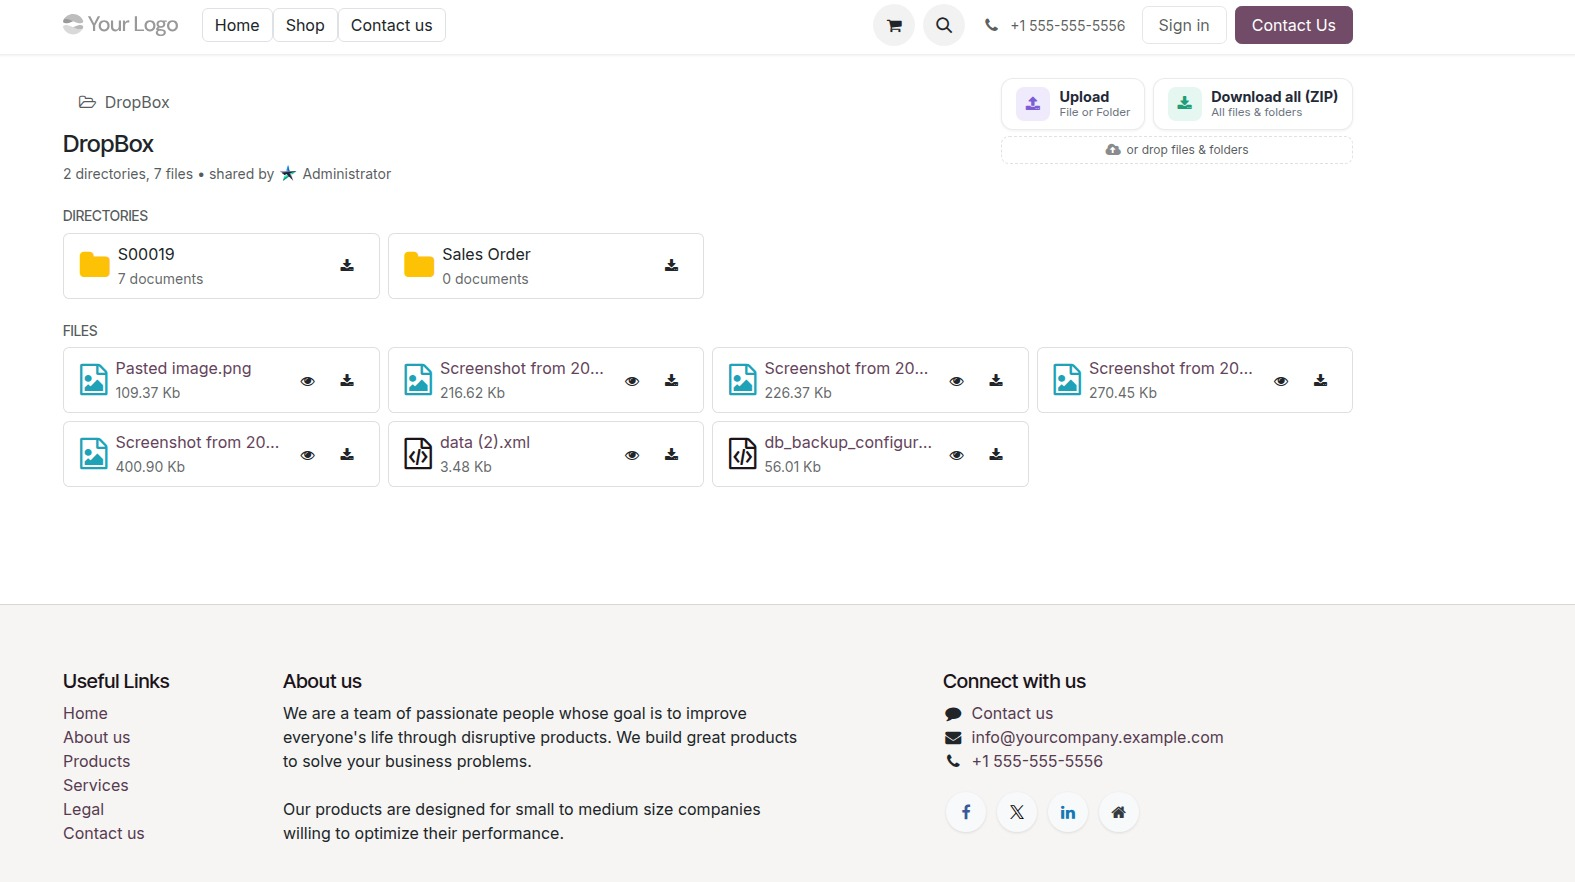Open Services link in footer
1575x882 pixels.
tap(95, 785)
